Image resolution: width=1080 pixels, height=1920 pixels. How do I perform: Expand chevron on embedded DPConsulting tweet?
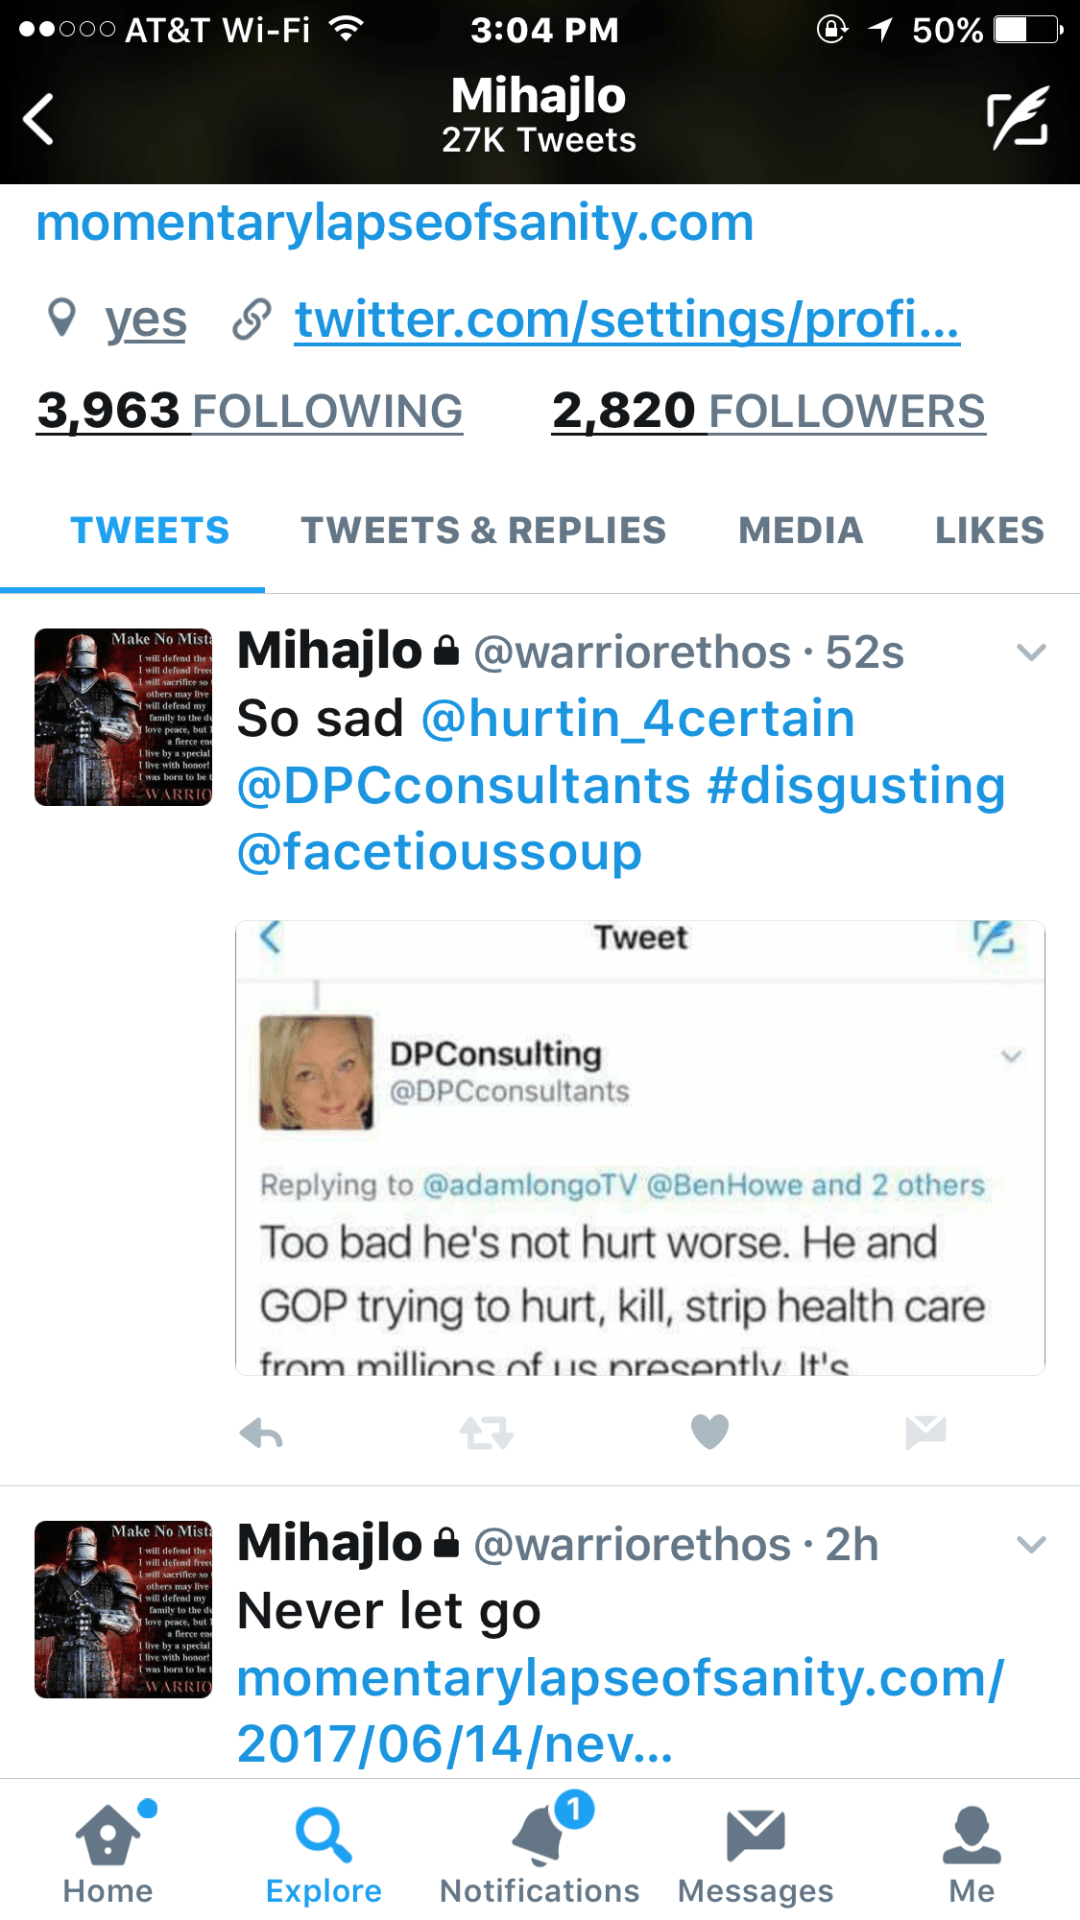click(x=1012, y=1056)
